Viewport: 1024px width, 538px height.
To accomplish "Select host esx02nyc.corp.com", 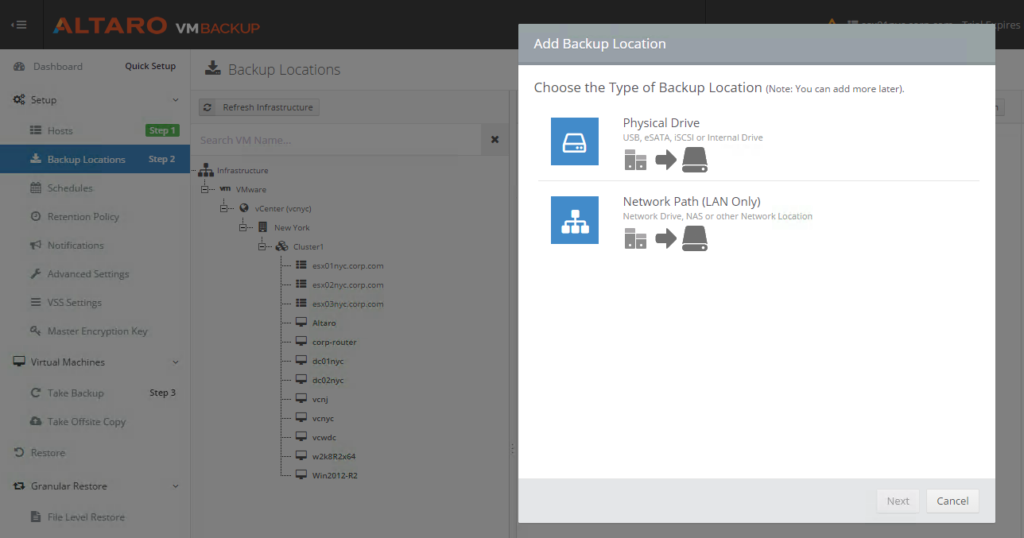I will point(347,285).
